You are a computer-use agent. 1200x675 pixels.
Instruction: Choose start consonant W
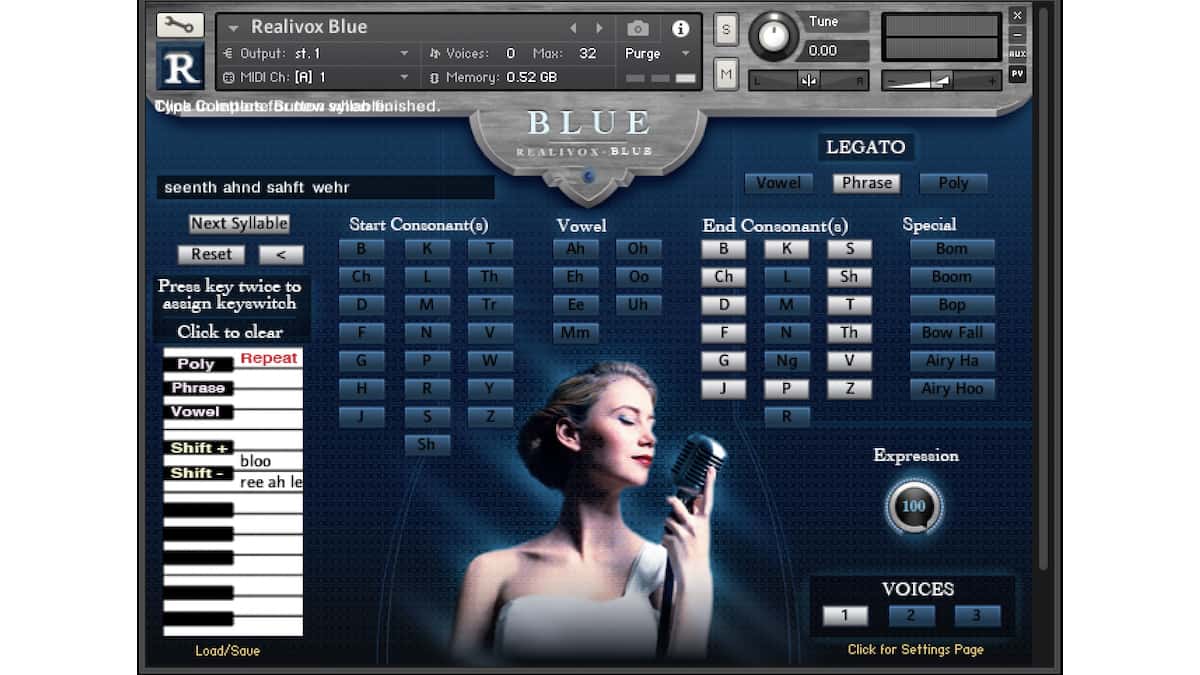[x=490, y=361]
